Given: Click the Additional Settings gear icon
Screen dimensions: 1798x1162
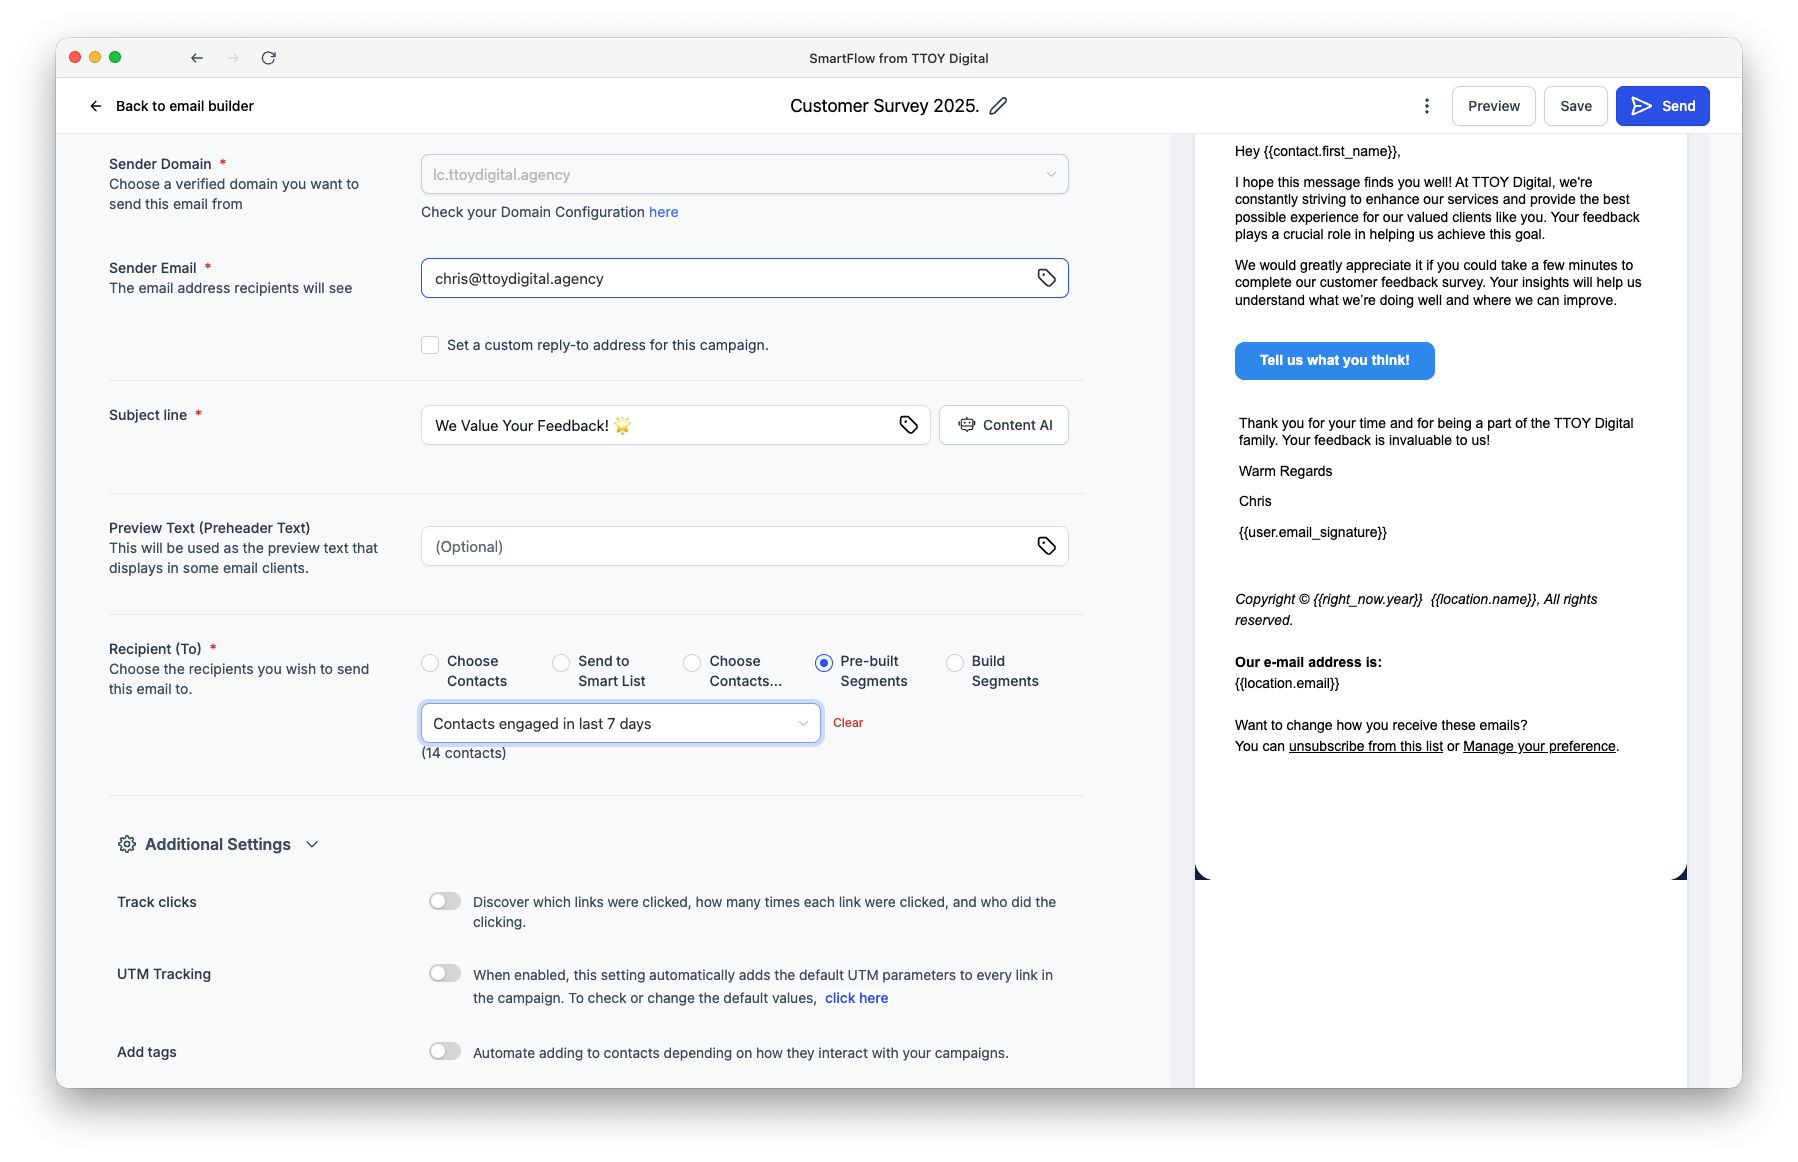Looking at the screenshot, I should (127, 844).
